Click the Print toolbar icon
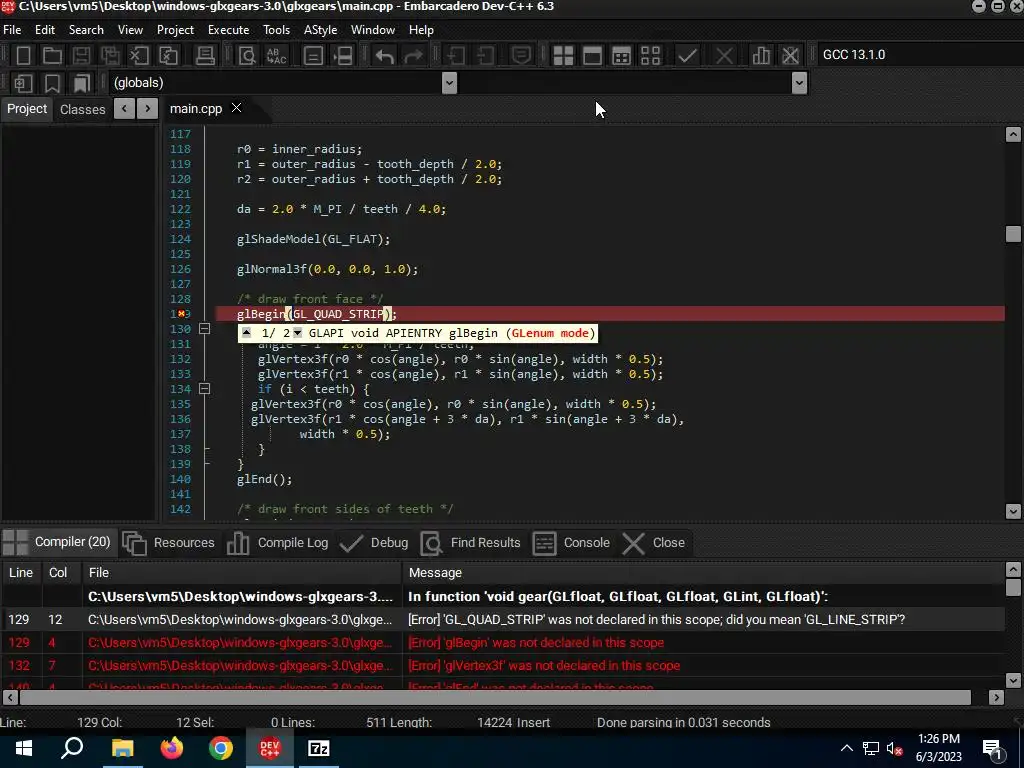The width and height of the screenshot is (1024, 768). [x=205, y=56]
